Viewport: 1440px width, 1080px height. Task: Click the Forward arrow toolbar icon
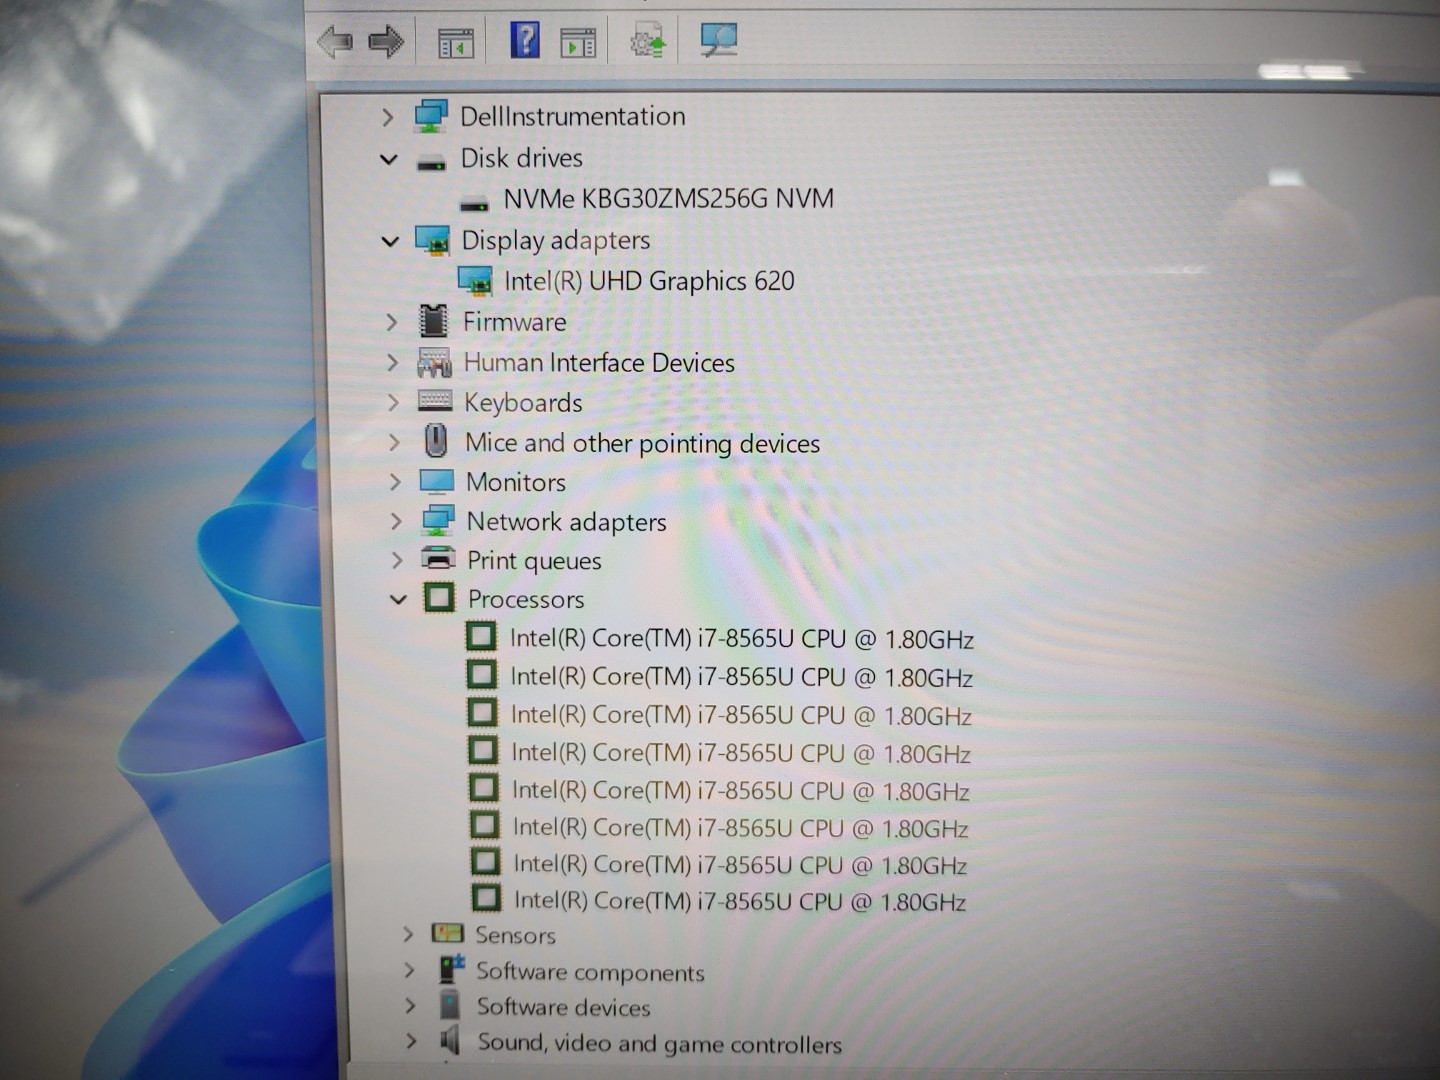click(x=386, y=42)
